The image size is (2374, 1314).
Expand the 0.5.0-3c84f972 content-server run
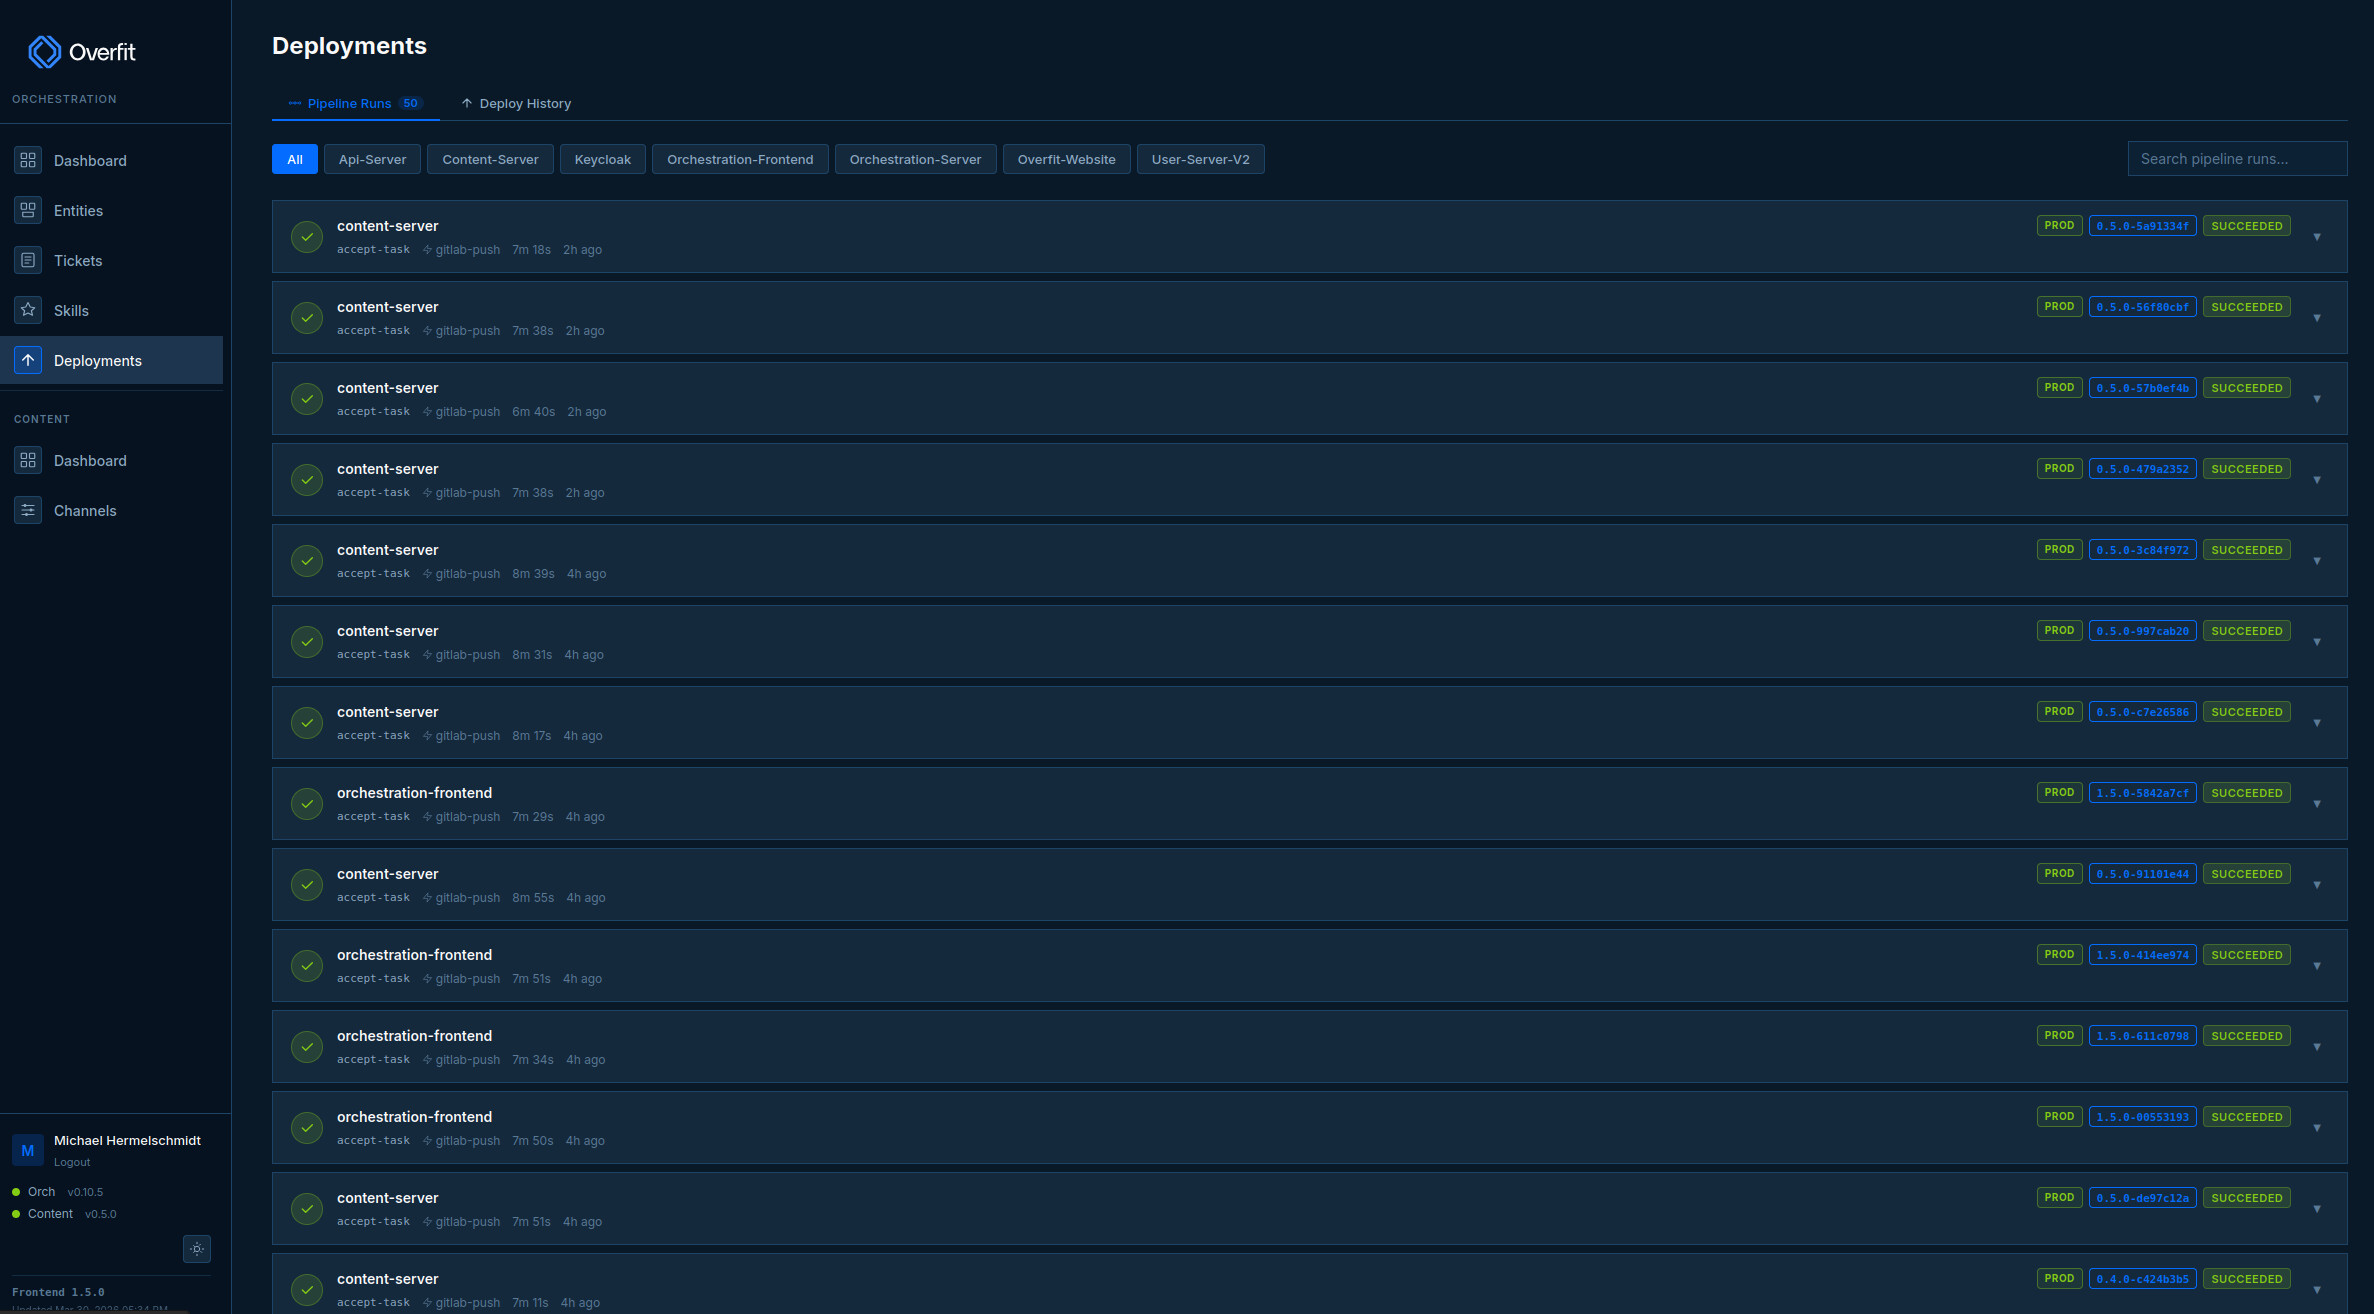click(2316, 561)
